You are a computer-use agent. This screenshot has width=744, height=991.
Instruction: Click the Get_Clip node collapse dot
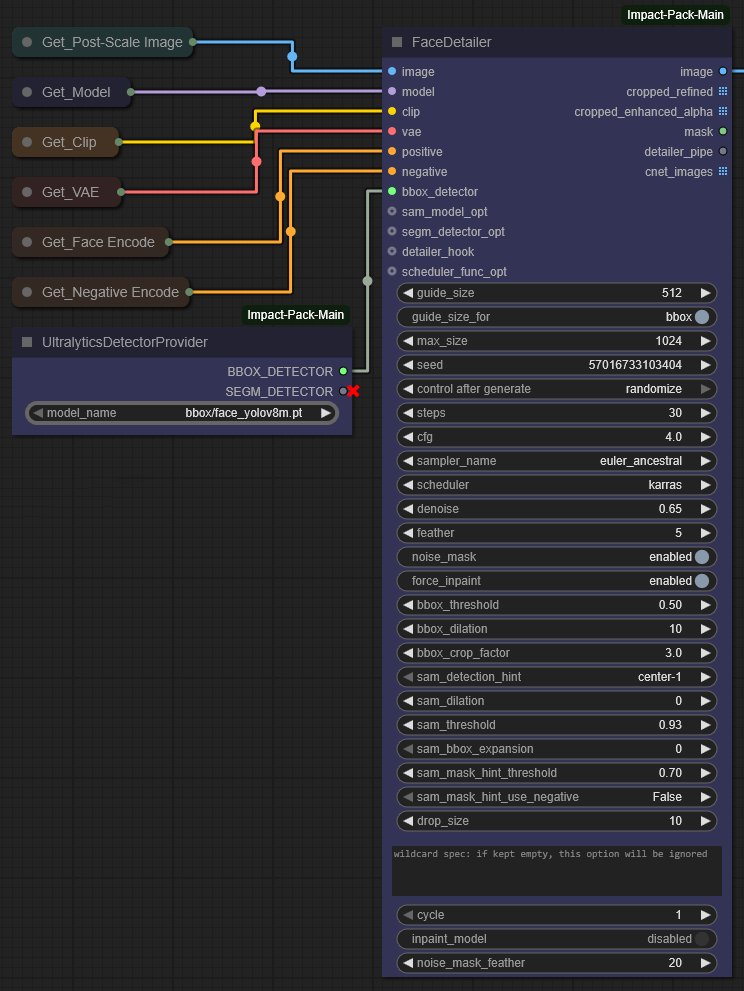point(27,142)
